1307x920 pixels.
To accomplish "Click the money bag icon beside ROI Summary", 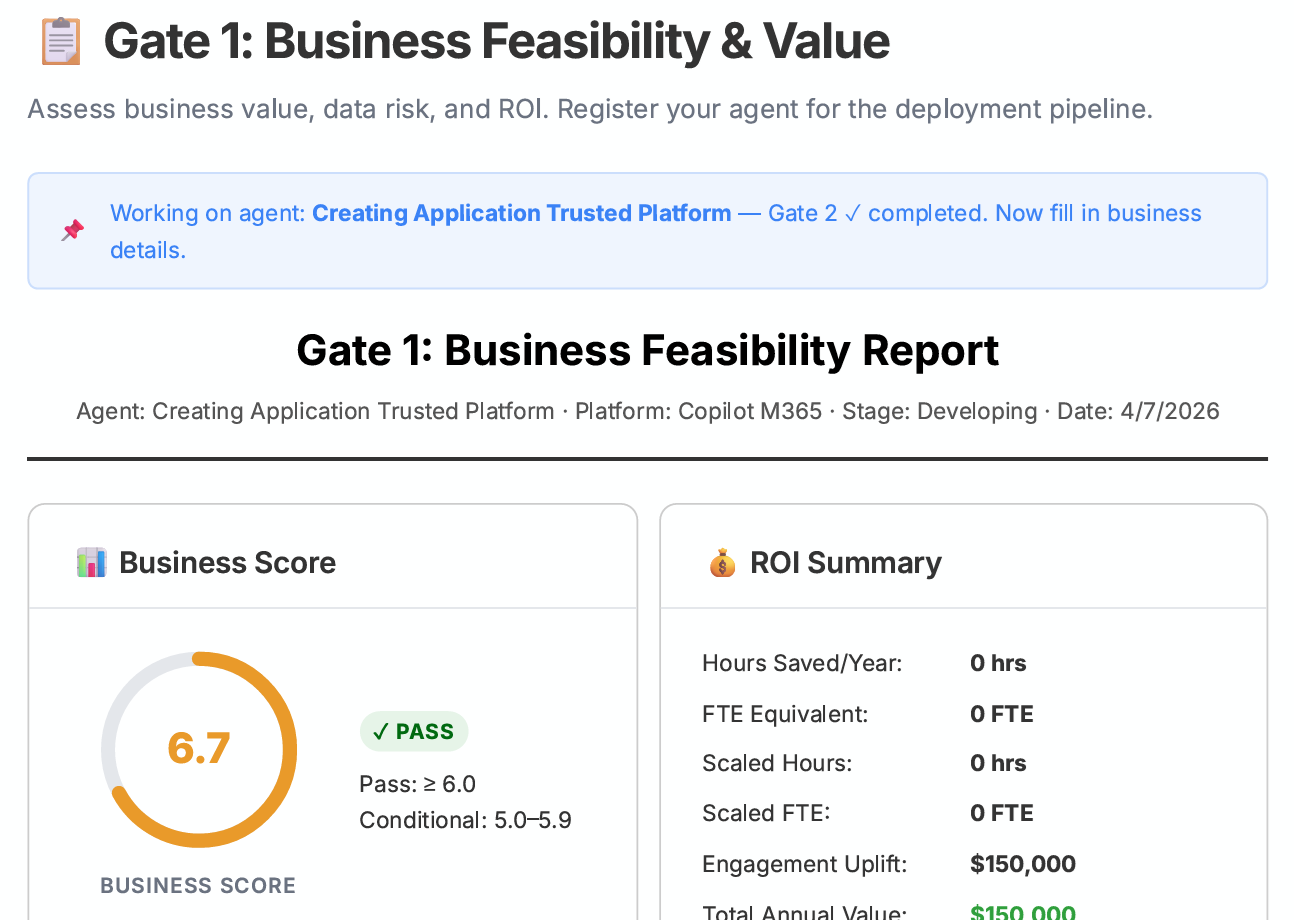I will point(722,563).
